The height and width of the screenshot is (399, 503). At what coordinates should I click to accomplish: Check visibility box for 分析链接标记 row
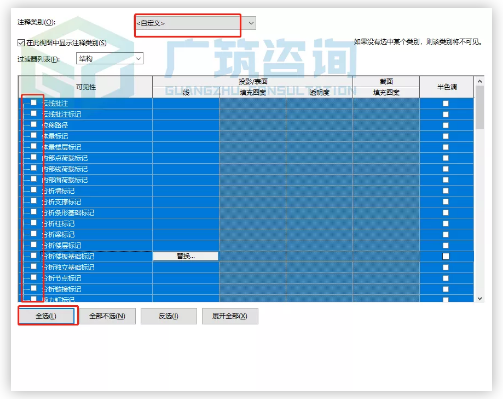point(33,288)
